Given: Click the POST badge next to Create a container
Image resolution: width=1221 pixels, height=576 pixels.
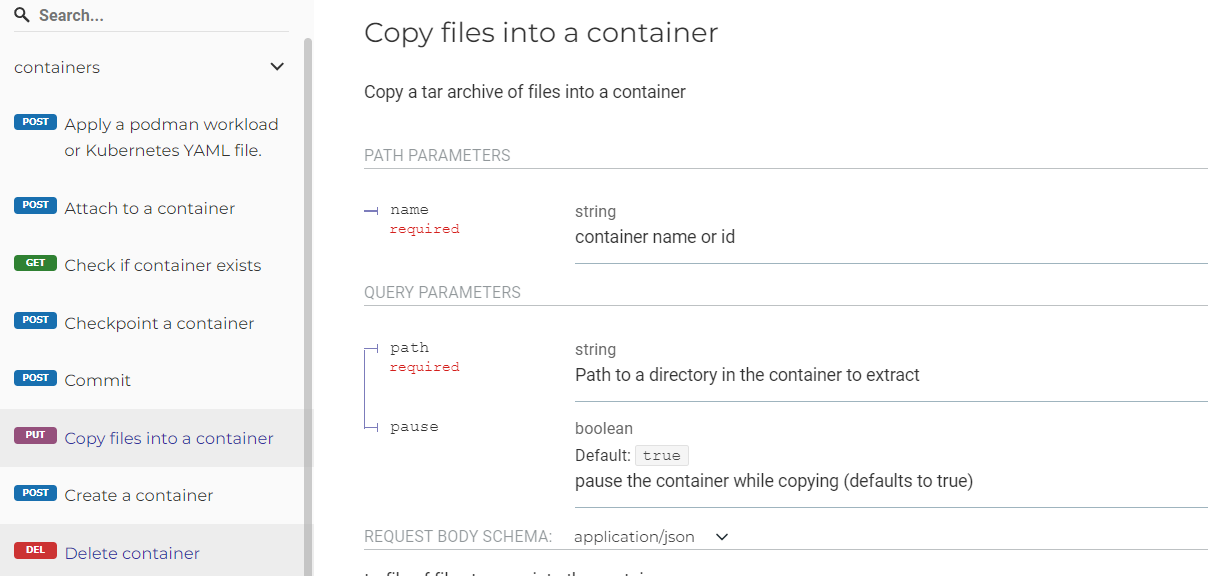Looking at the screenshot, I should click(35, 492).
